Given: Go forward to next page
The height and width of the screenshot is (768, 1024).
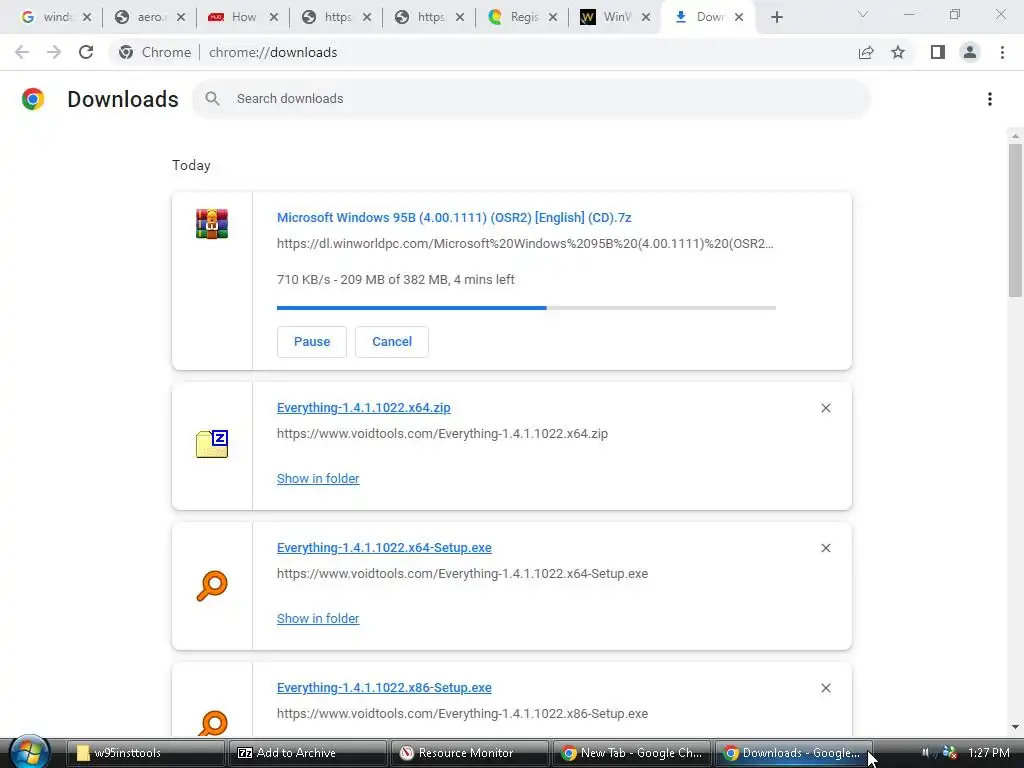Looking at the screenshot, I should pyautogui.click(x=54, y=52).
